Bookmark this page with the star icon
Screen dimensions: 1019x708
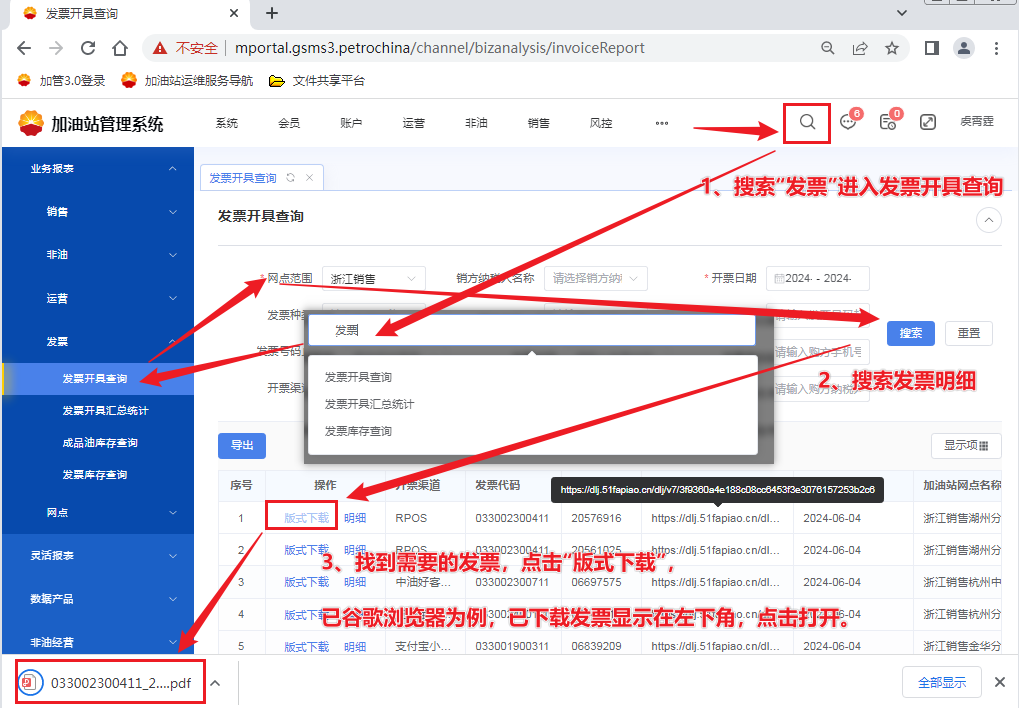tap(892, 48)
